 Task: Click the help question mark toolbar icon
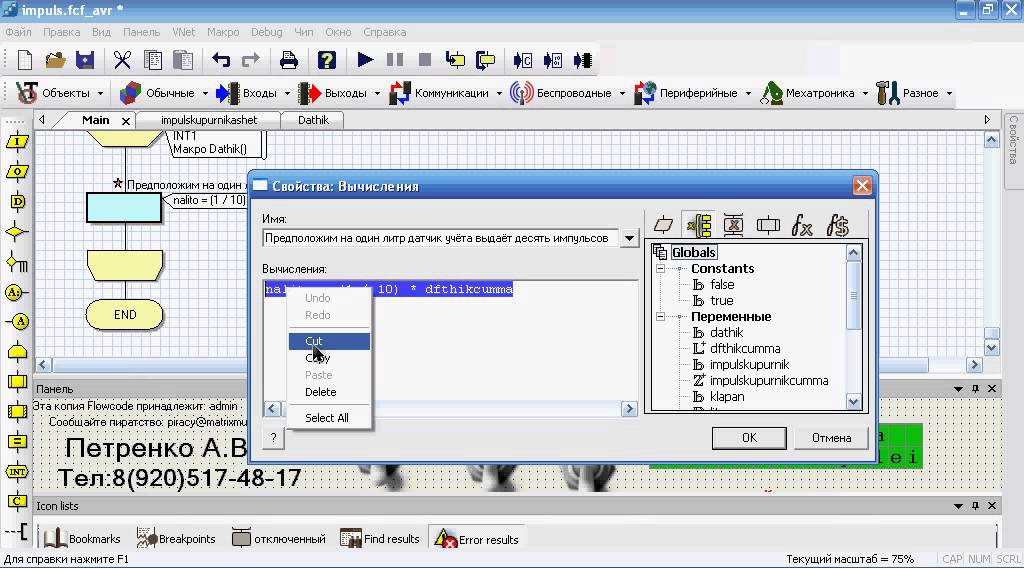tap(327, 61)
